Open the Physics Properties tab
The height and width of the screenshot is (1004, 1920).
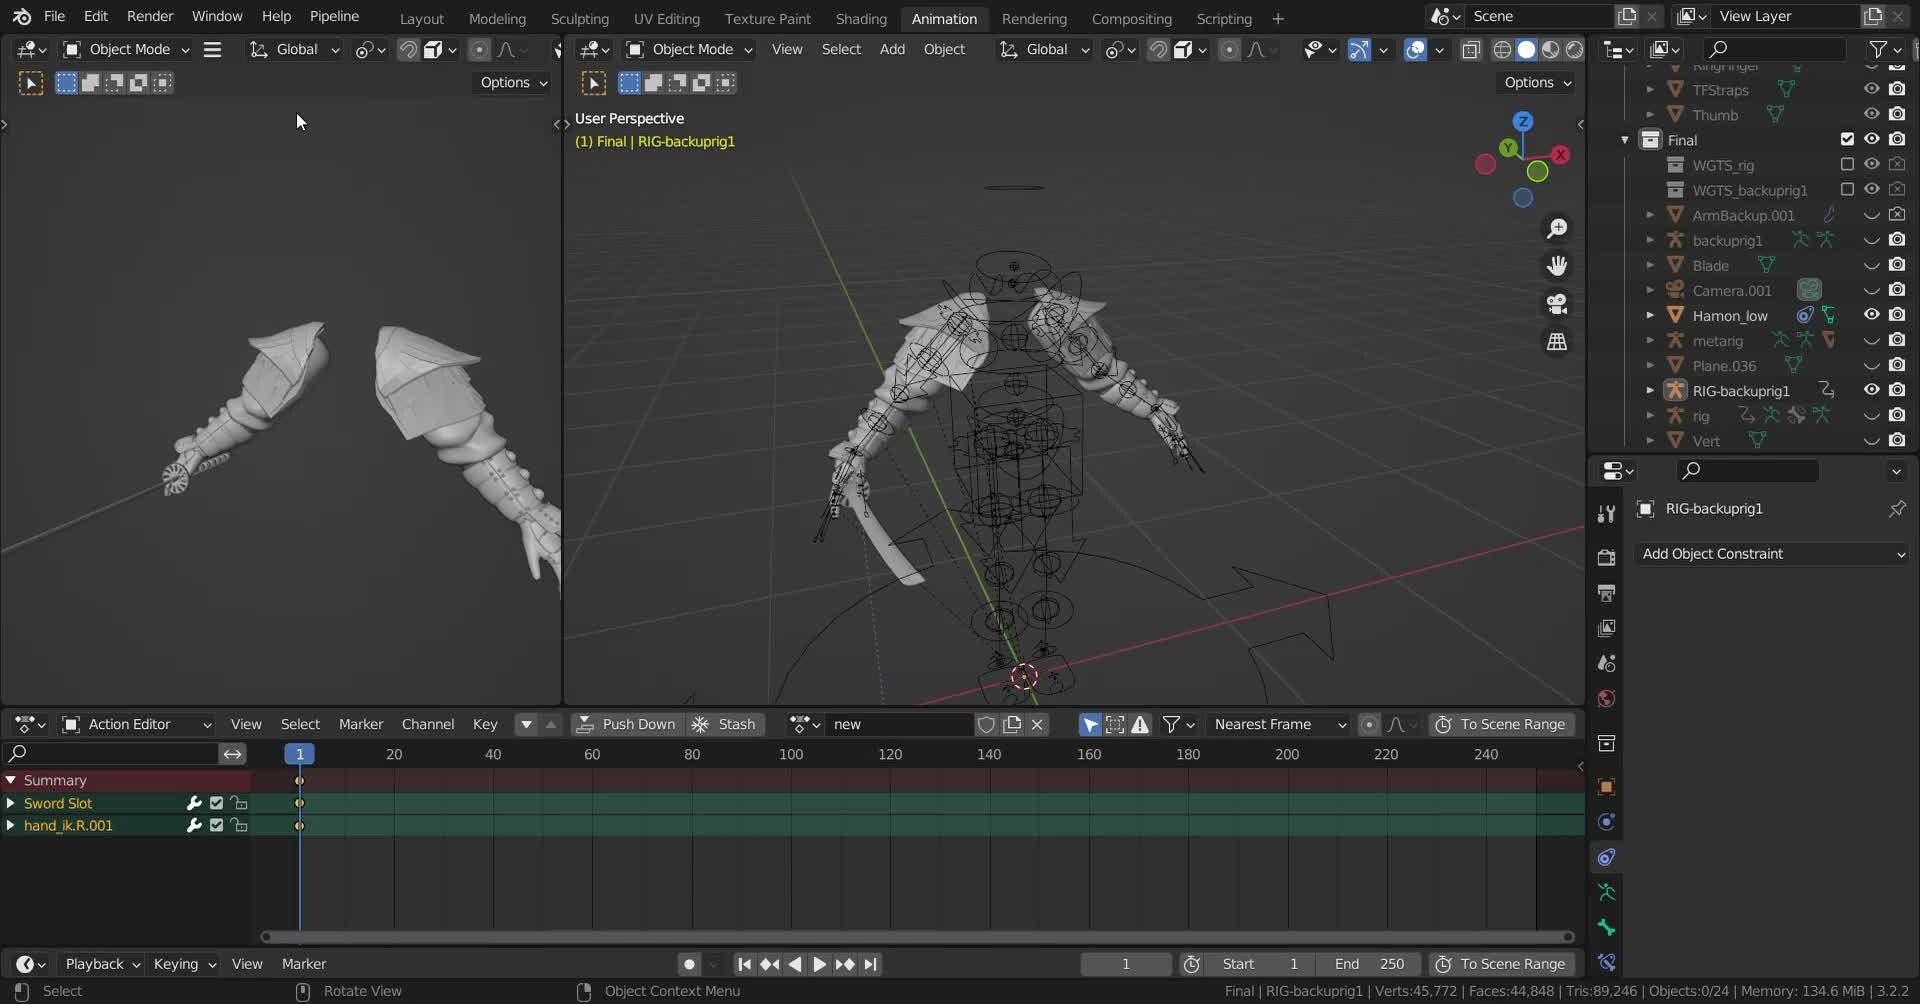[1607, 820]
